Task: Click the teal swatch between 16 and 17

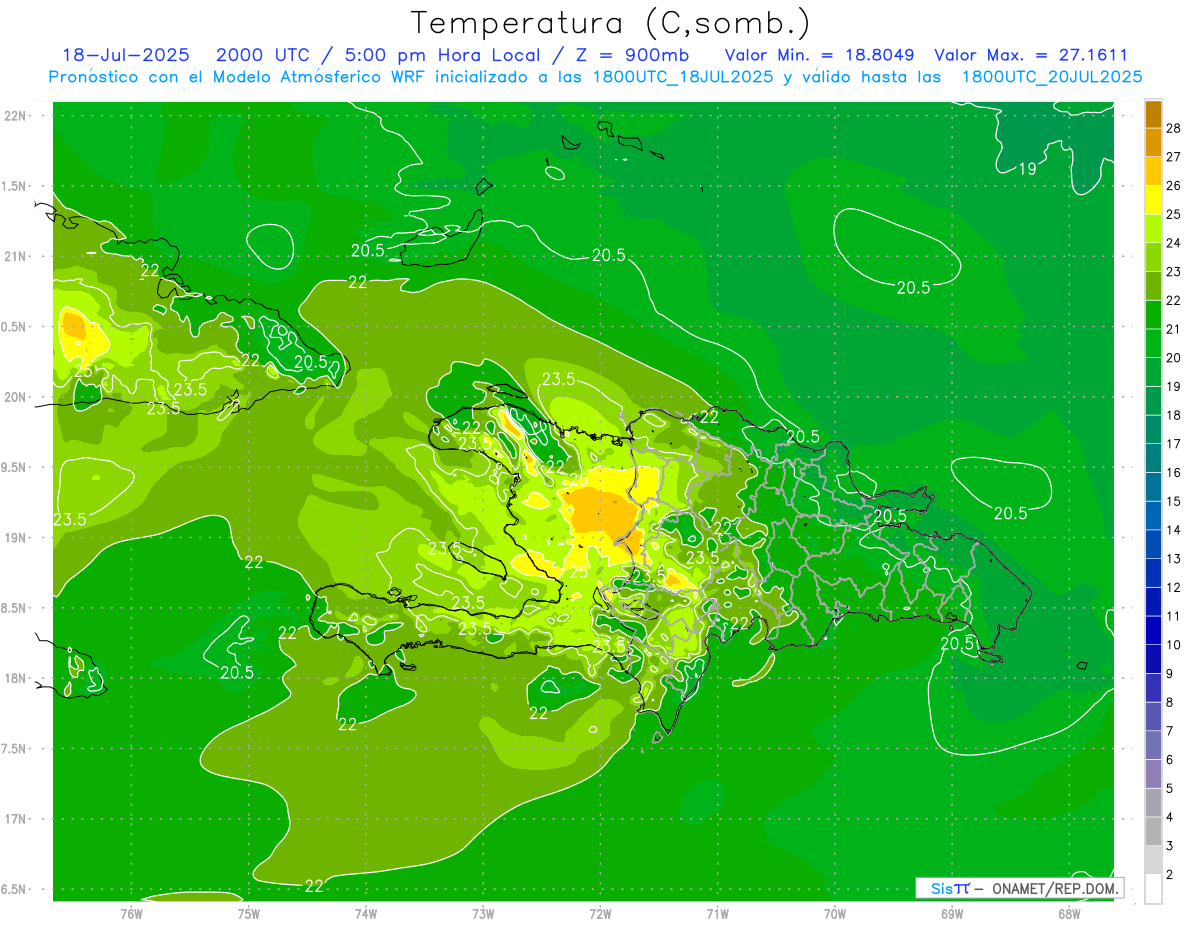Action: coord(1153,458)
